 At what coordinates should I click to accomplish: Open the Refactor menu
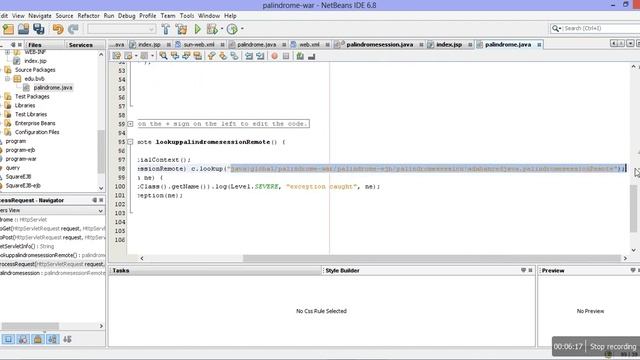pos(89,16)
